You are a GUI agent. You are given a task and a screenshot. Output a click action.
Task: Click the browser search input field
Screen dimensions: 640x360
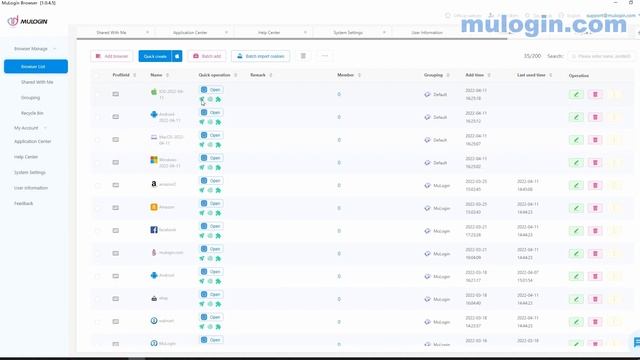coord(602,56)
